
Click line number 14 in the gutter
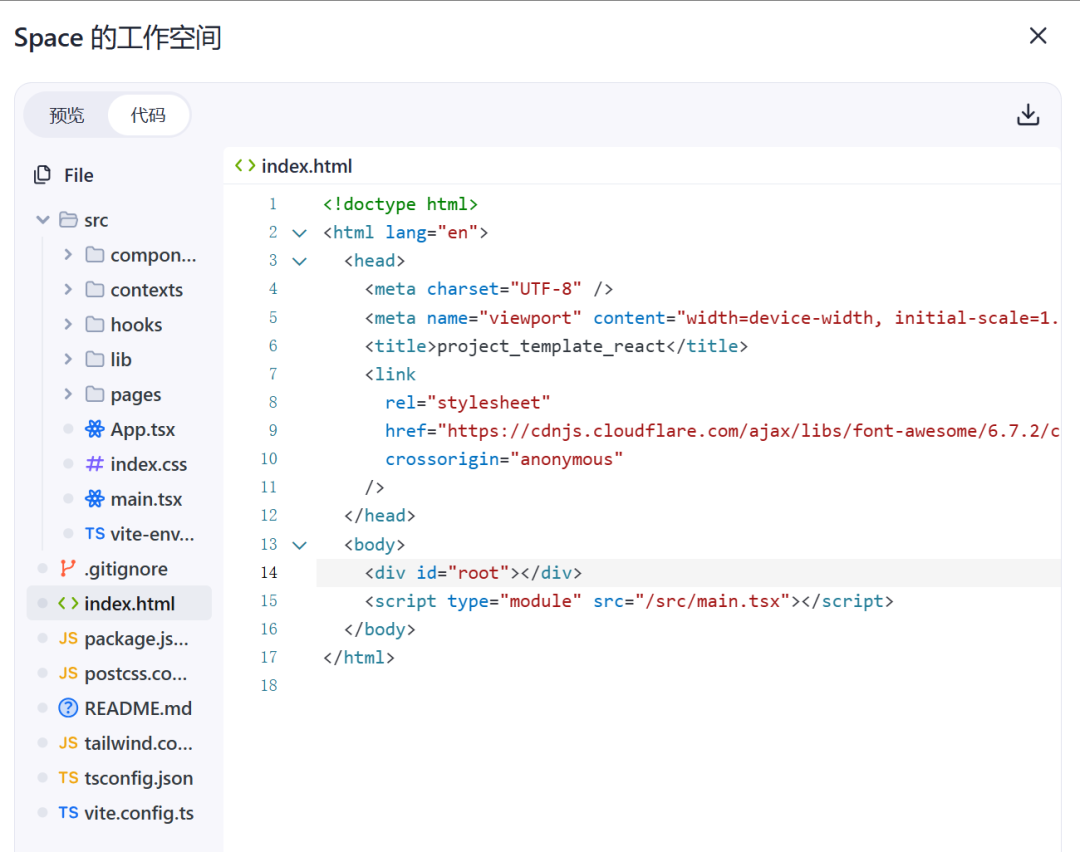(x=269, y=572)
